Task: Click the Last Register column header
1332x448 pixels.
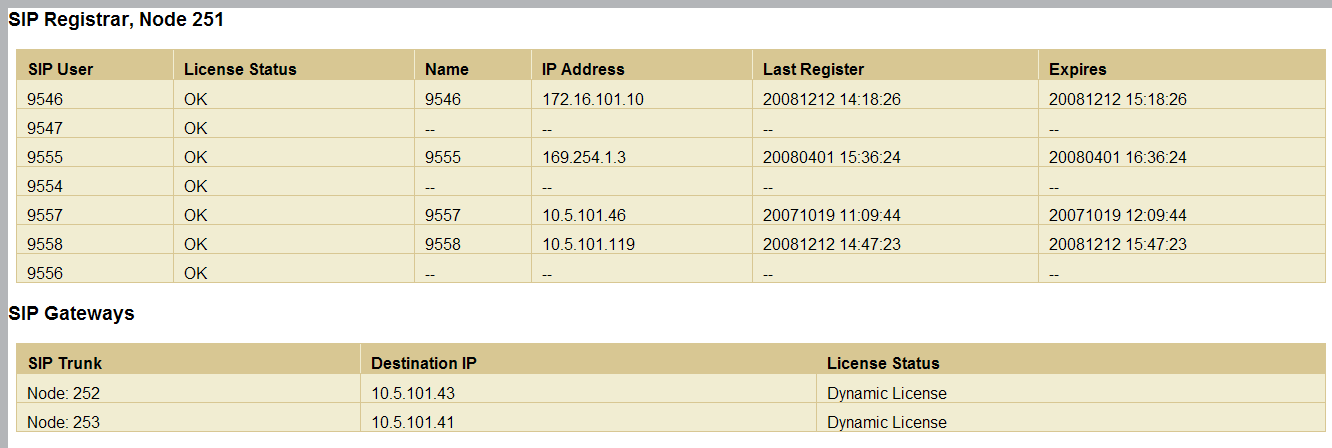Action: coord(813,69)
